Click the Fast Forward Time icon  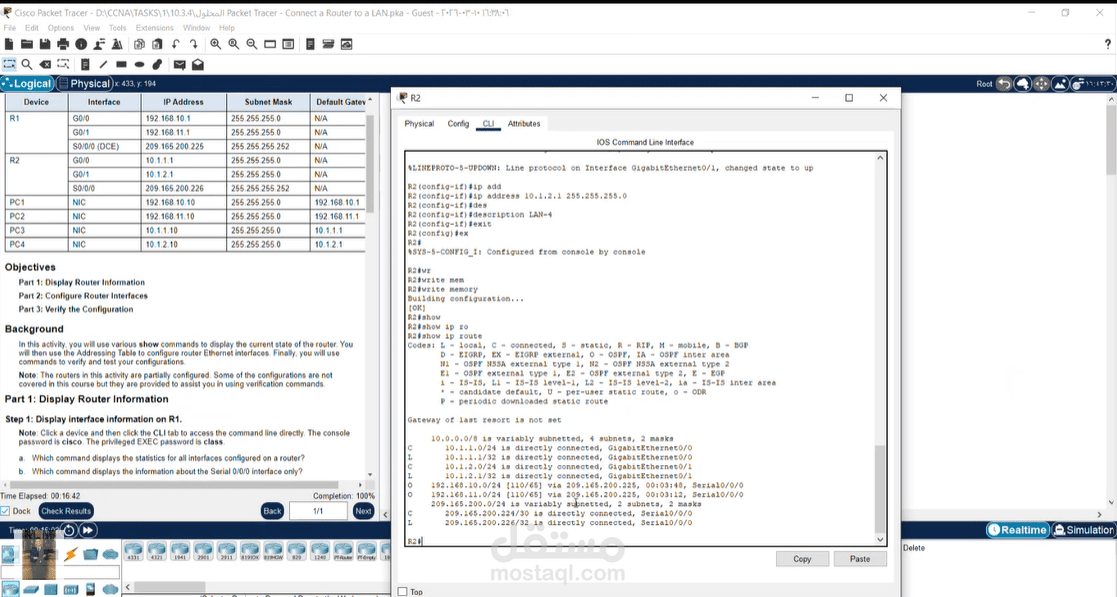pyautogui.click(x=88, y=530)
